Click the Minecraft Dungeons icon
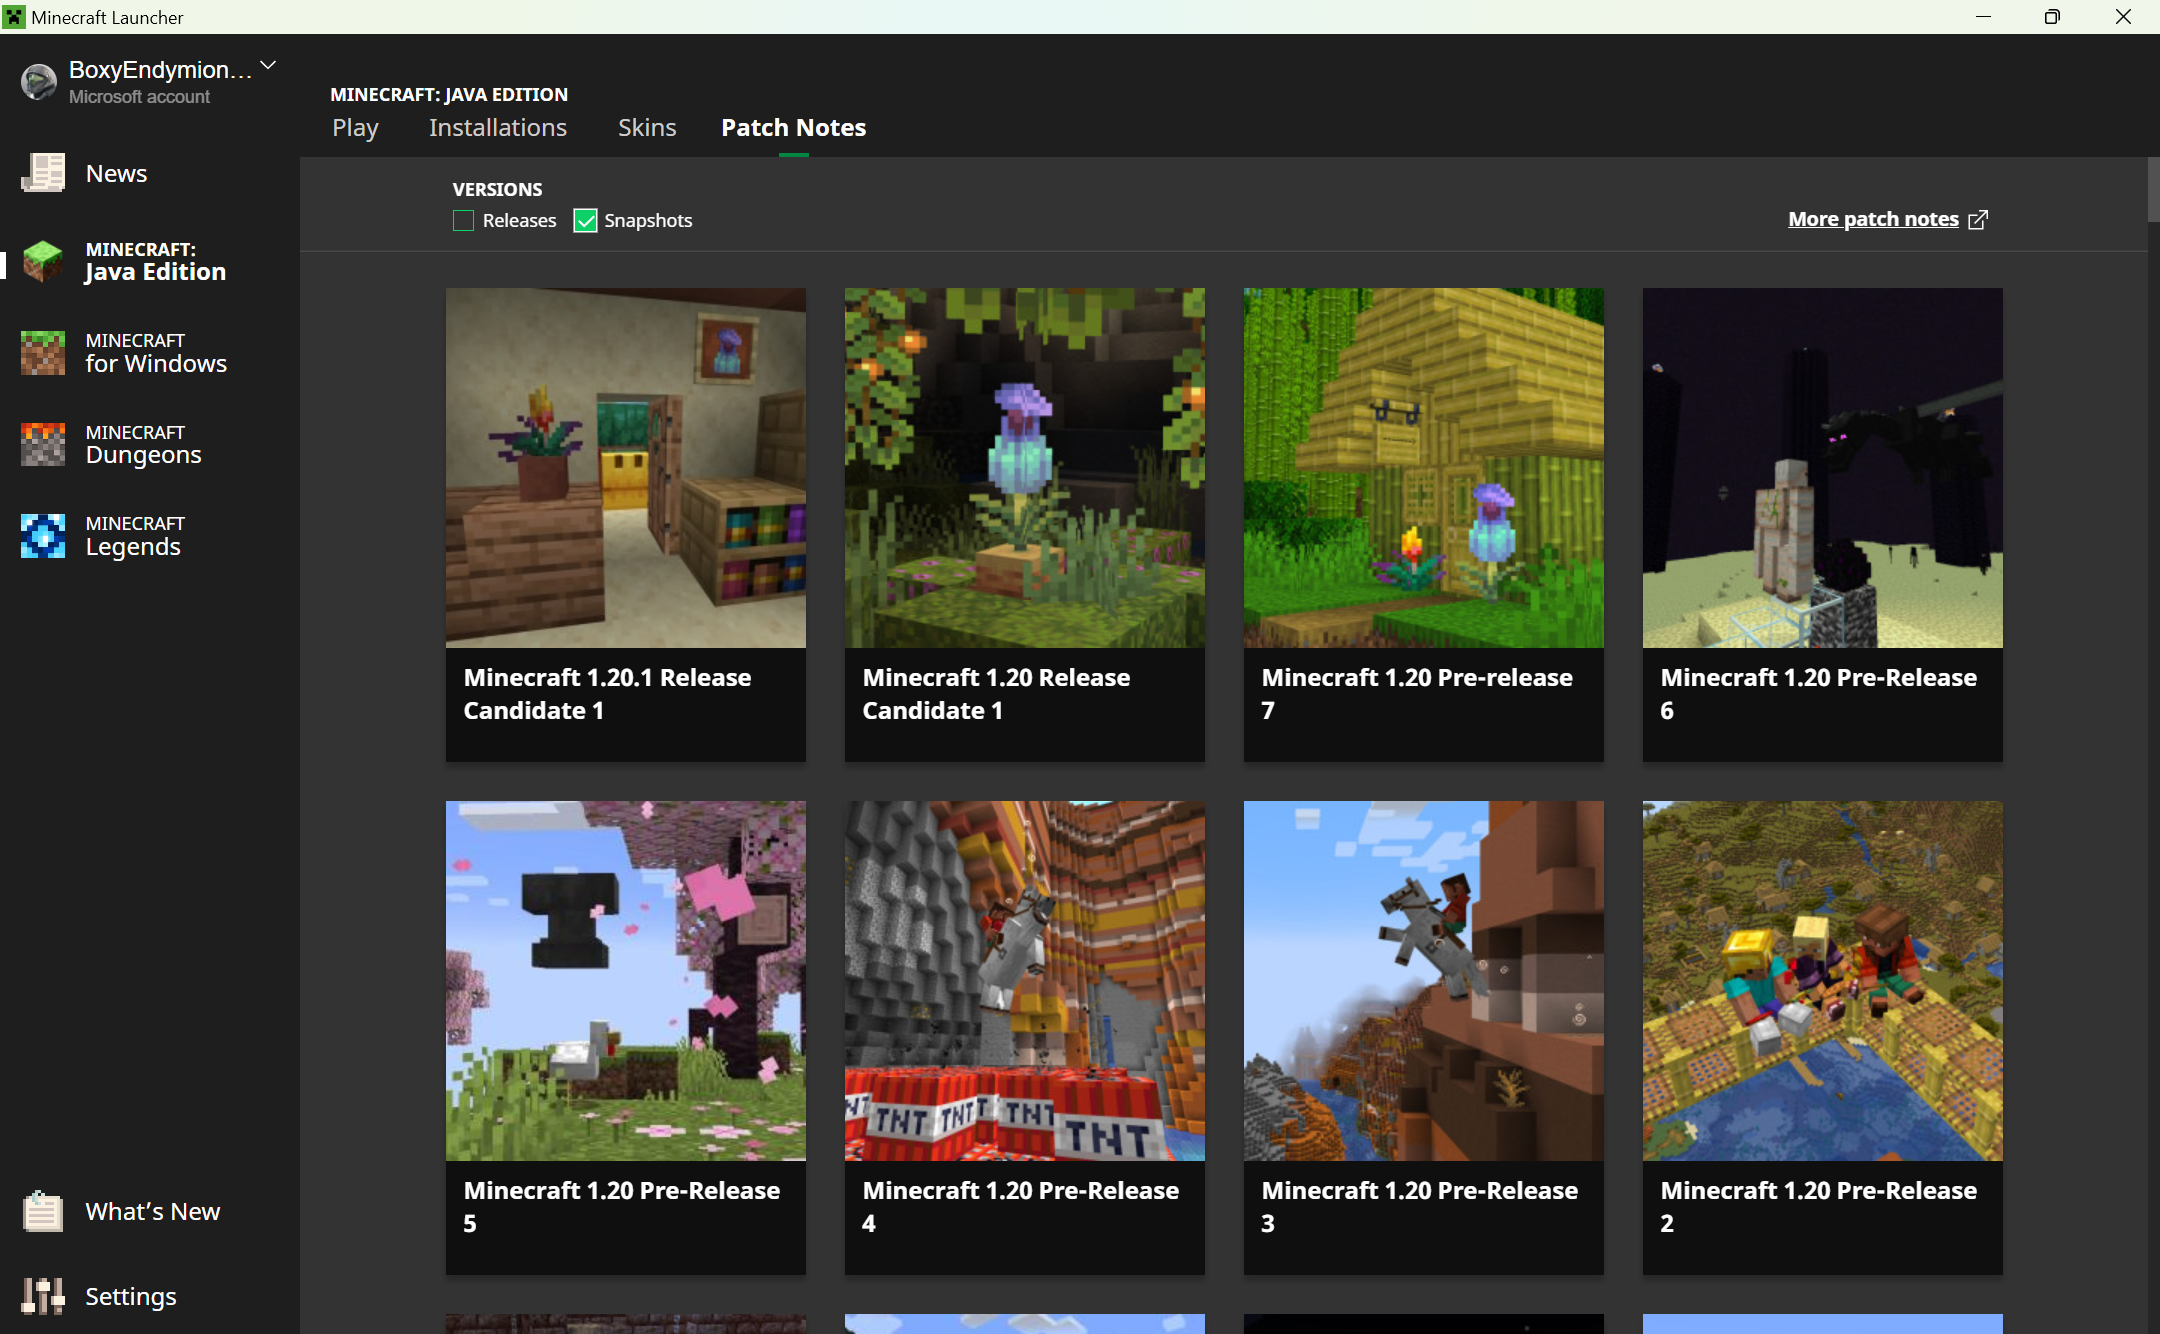2160x1334 pixels. [43, 444]
